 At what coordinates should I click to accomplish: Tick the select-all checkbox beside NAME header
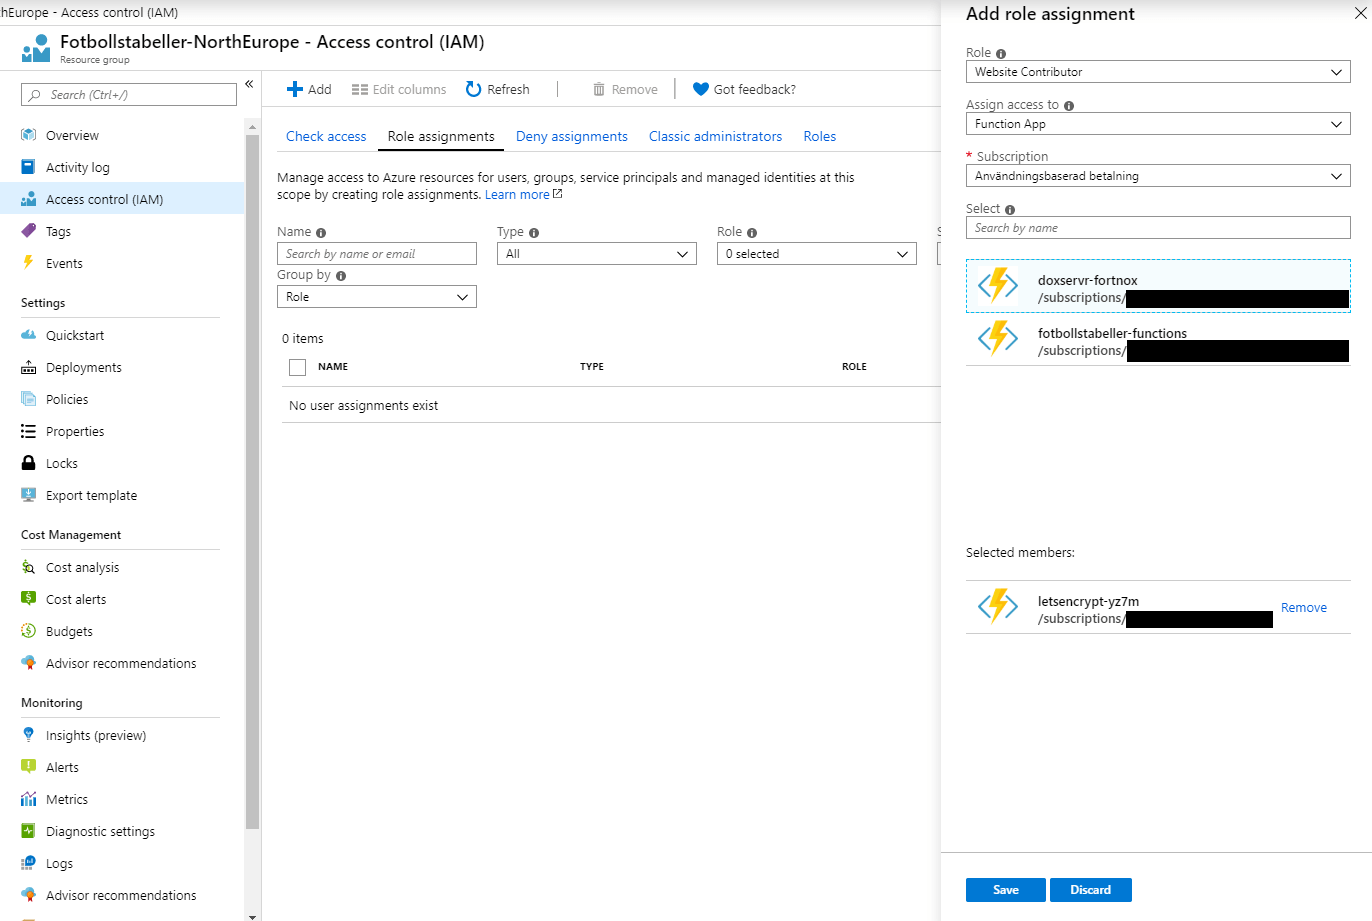pos(297,367)
